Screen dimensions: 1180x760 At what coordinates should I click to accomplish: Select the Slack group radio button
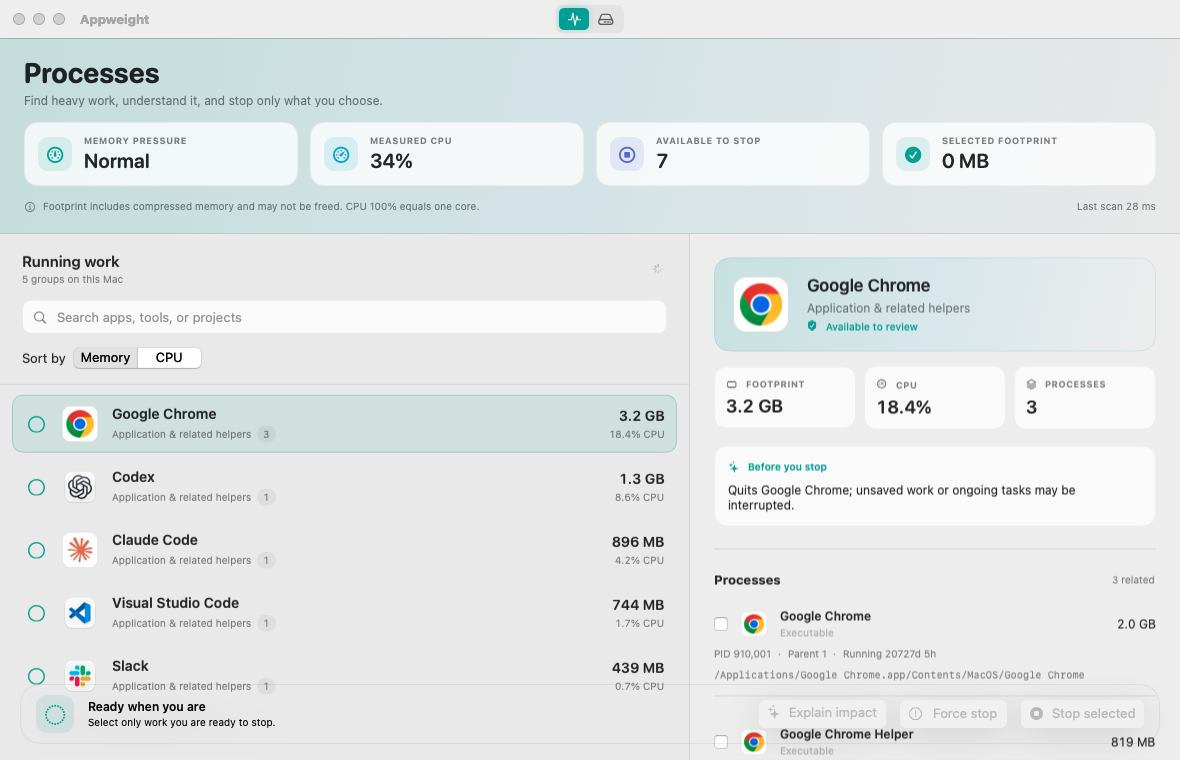pos(36,676)
